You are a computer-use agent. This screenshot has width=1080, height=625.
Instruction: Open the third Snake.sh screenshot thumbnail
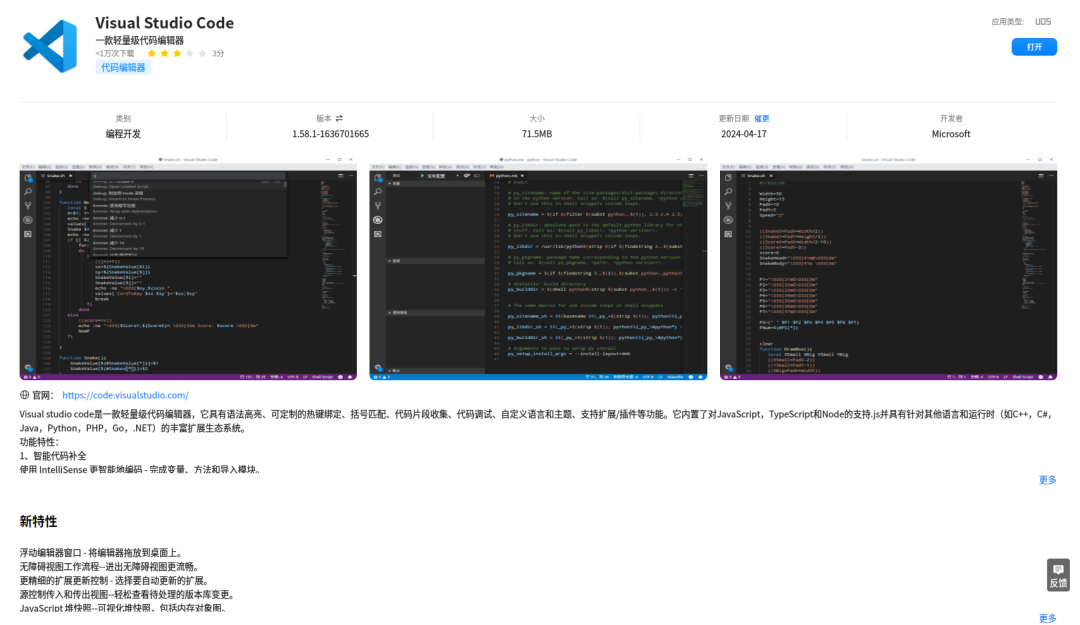(x=889, y=268)
